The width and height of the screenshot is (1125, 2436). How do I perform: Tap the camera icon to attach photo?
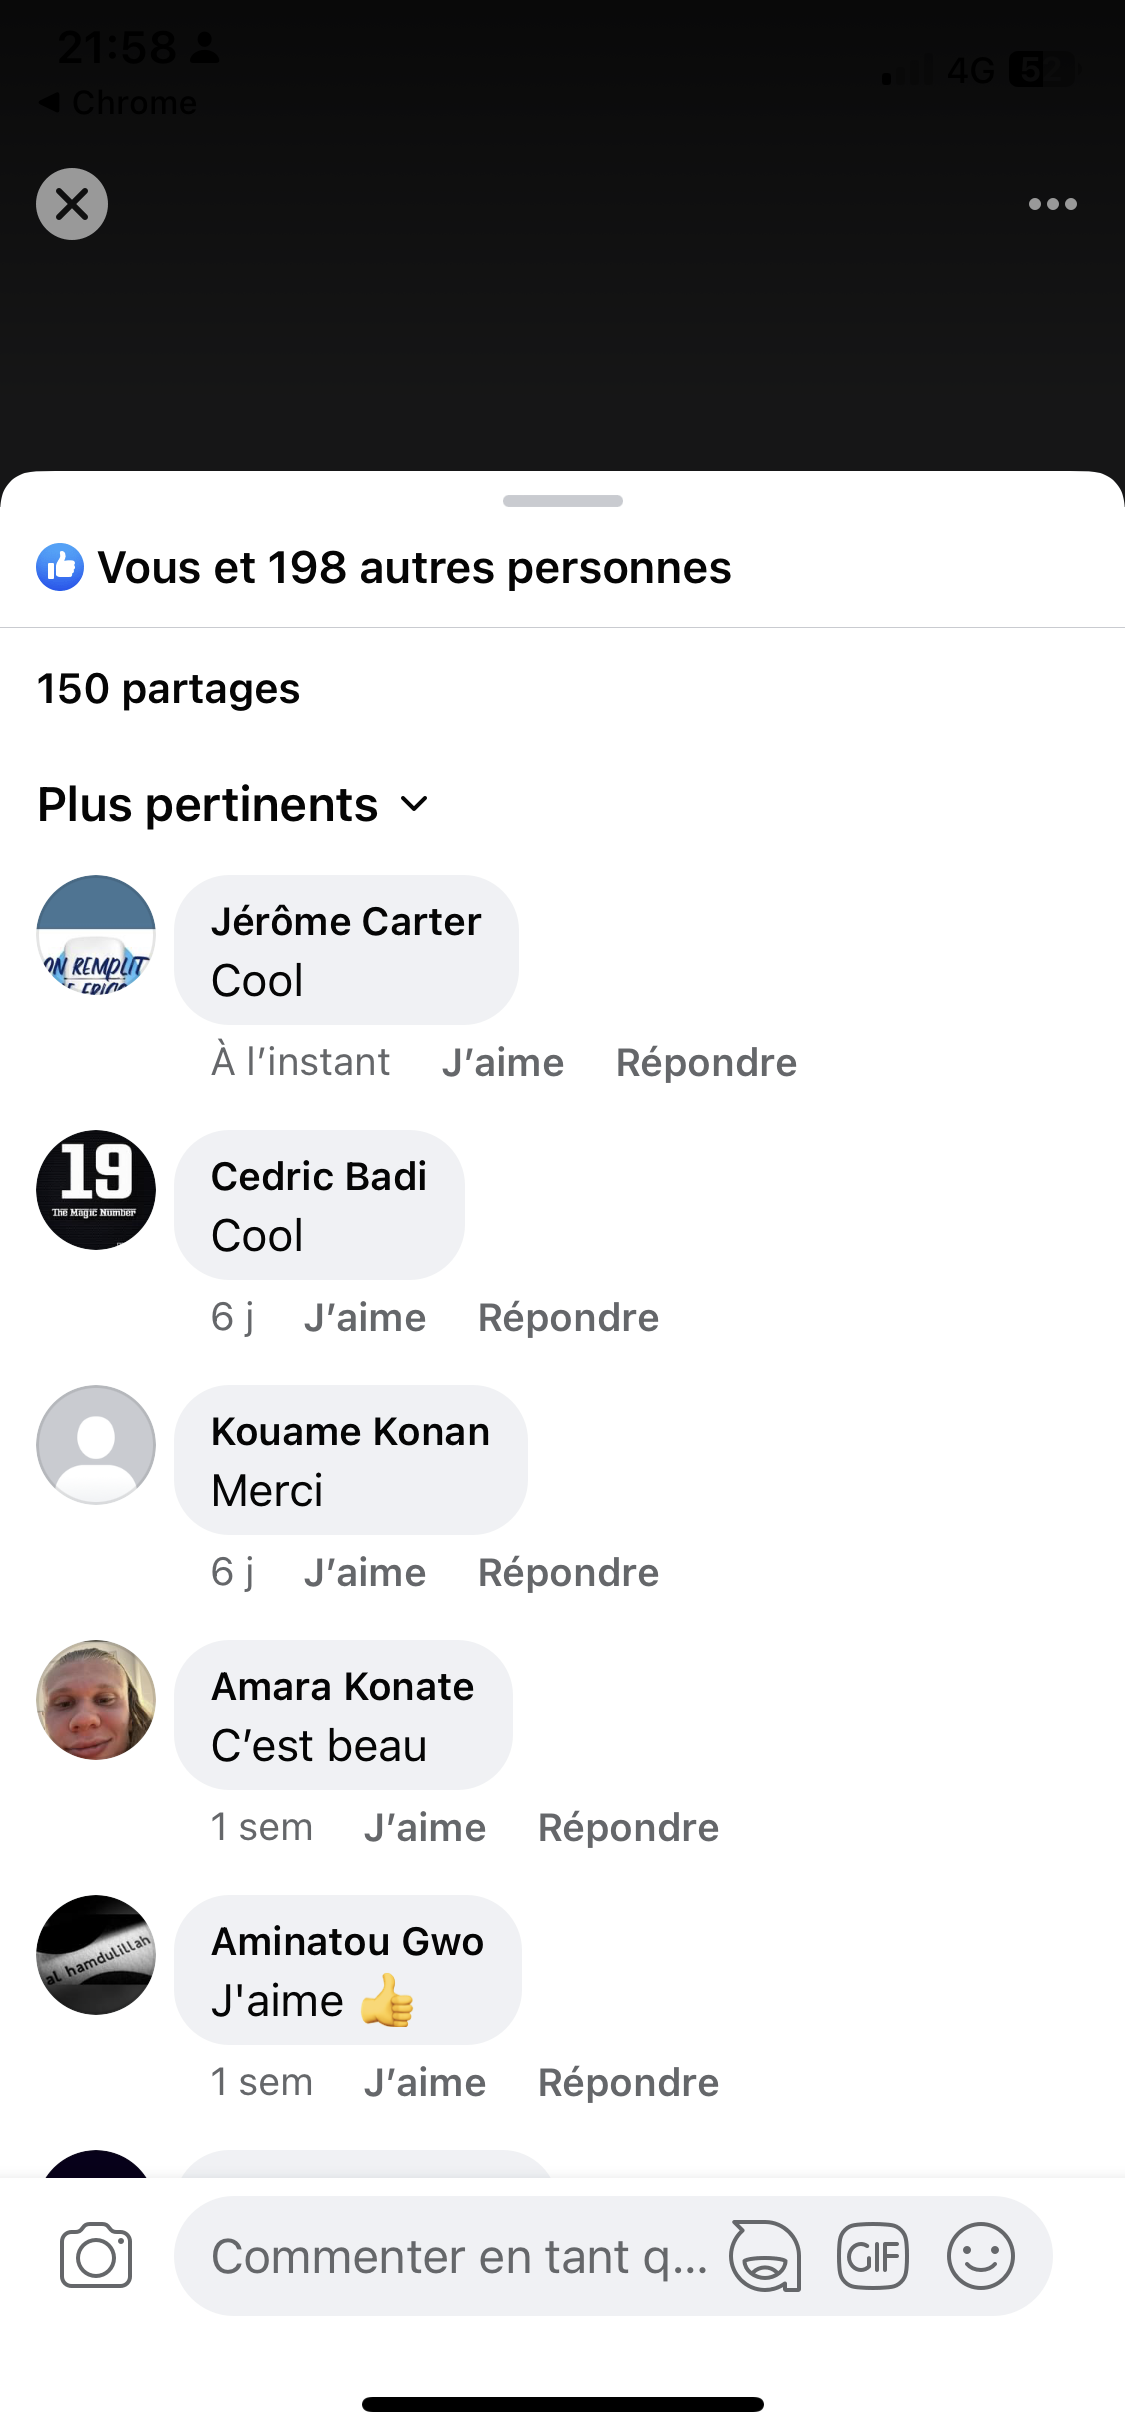point(95,2256)
